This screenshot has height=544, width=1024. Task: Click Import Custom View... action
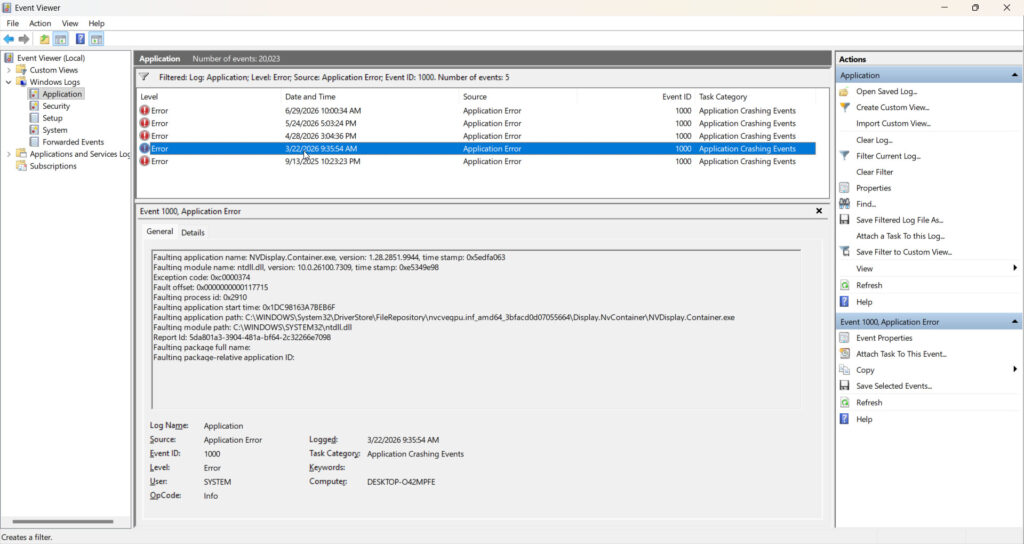(x=893, y=123)
